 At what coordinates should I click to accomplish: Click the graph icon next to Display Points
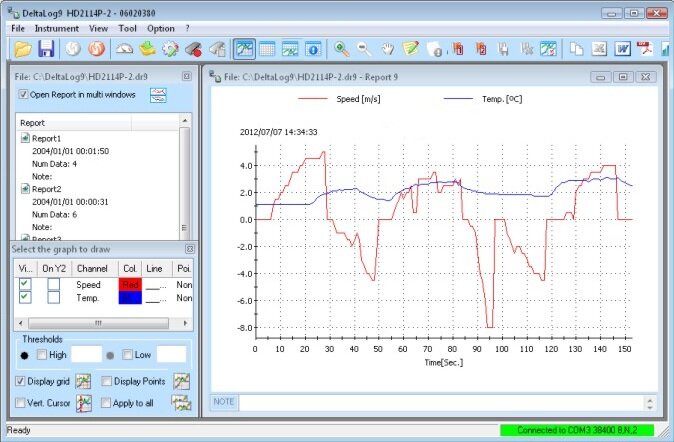point(182,381)
